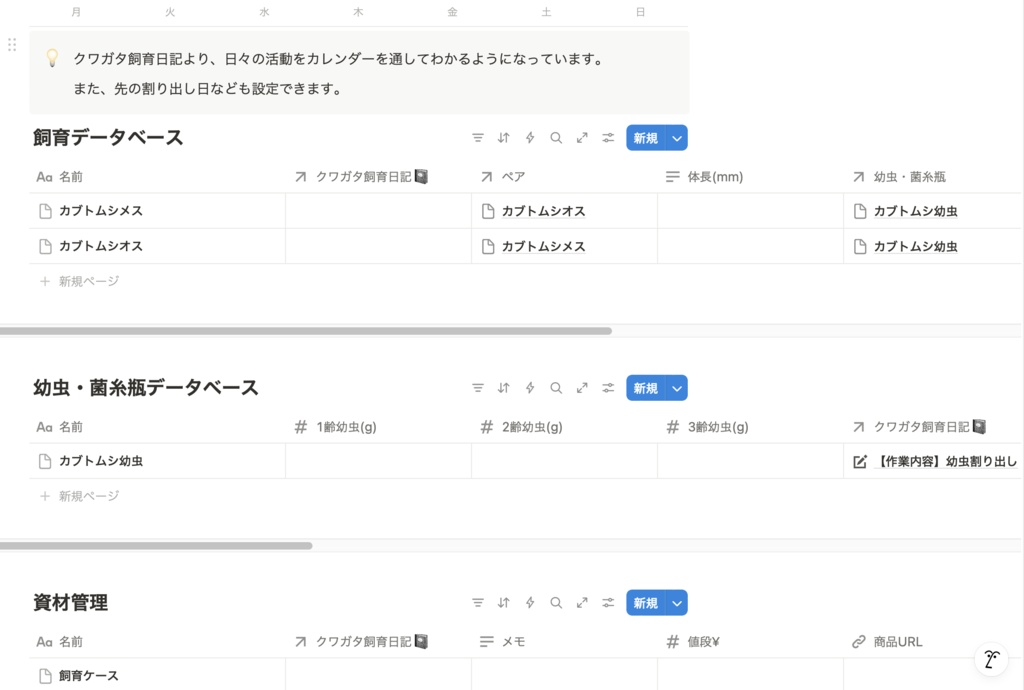This screenshot has width=1024, height=690.
Task: Expand the 新規 dropdown arrow in 飼育データベース
Action: point(677,138)
